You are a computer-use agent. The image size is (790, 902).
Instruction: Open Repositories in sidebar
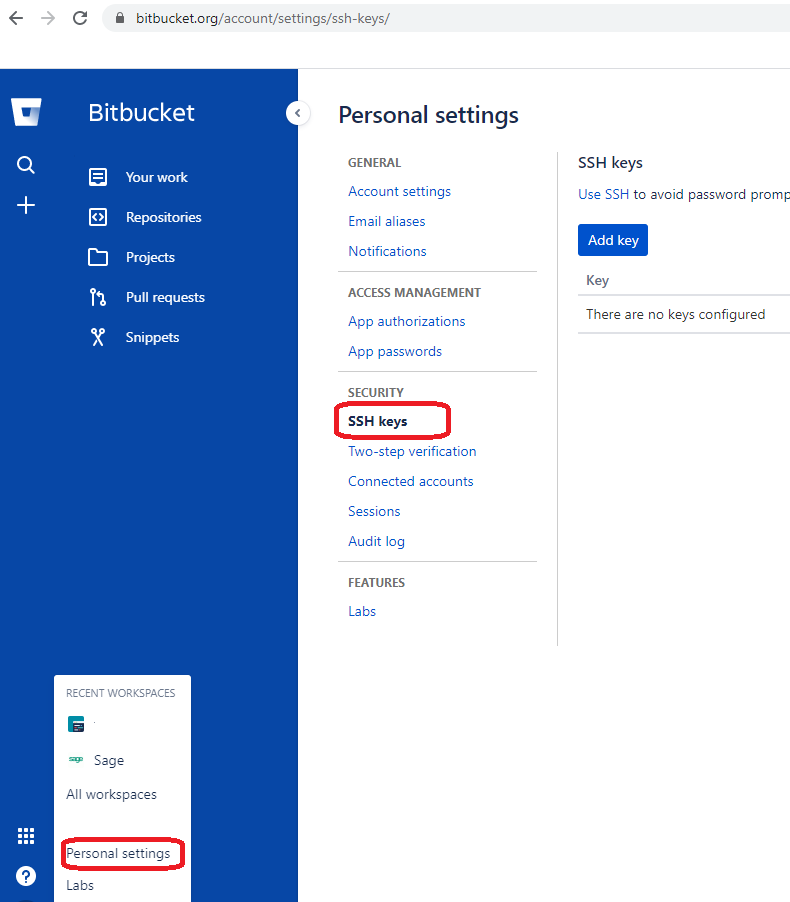coord(163,217)
